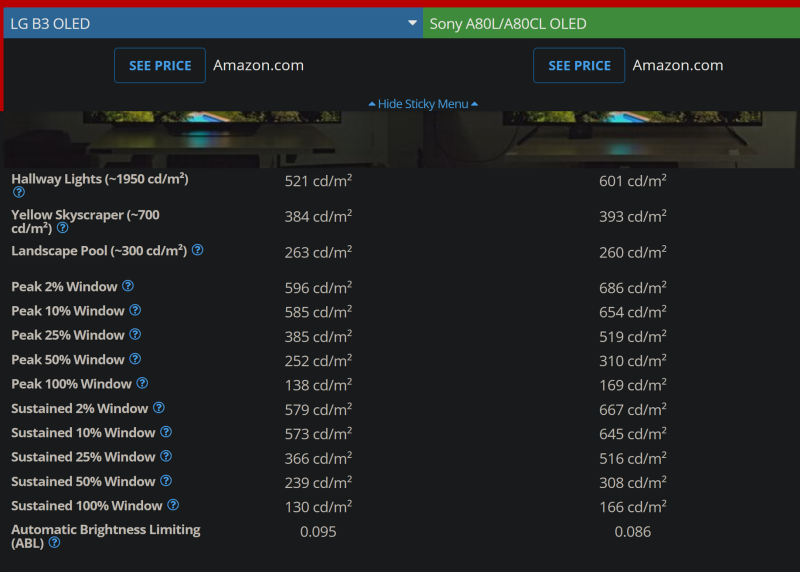800x572 pixels.
Task: Open Amazon.com link beside LG SEE PRICE
Action: tap(258, 65)
